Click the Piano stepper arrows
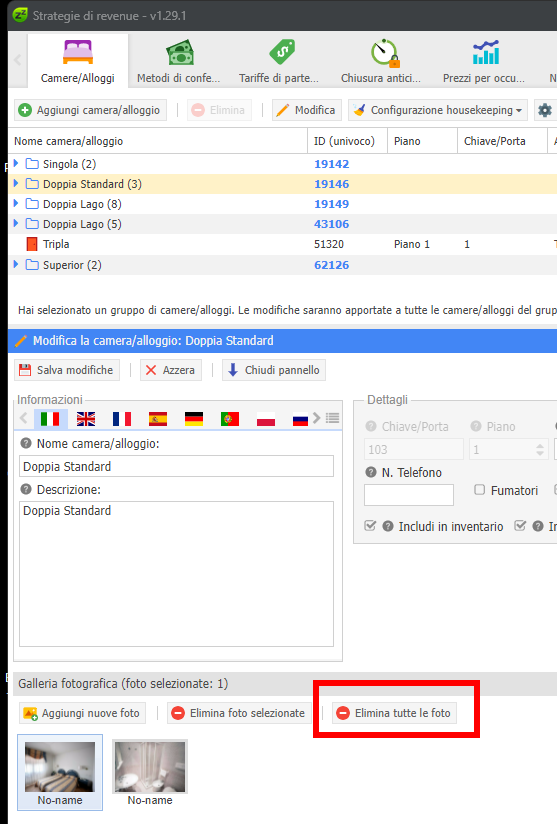 [540, 449]
